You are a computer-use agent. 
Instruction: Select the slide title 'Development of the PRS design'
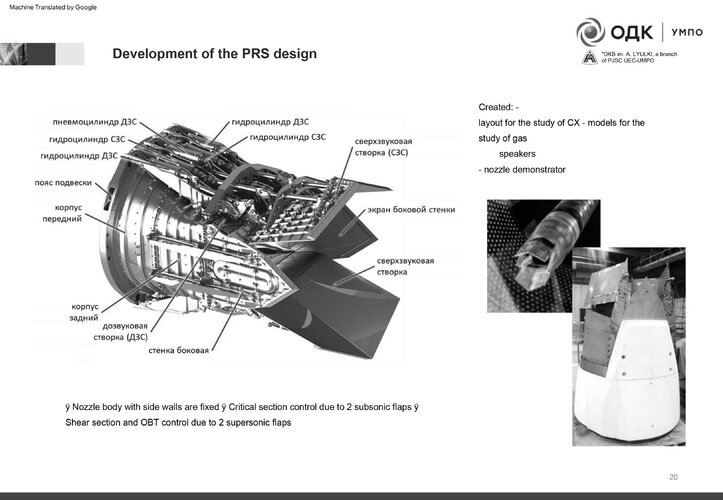pos(214,54)
